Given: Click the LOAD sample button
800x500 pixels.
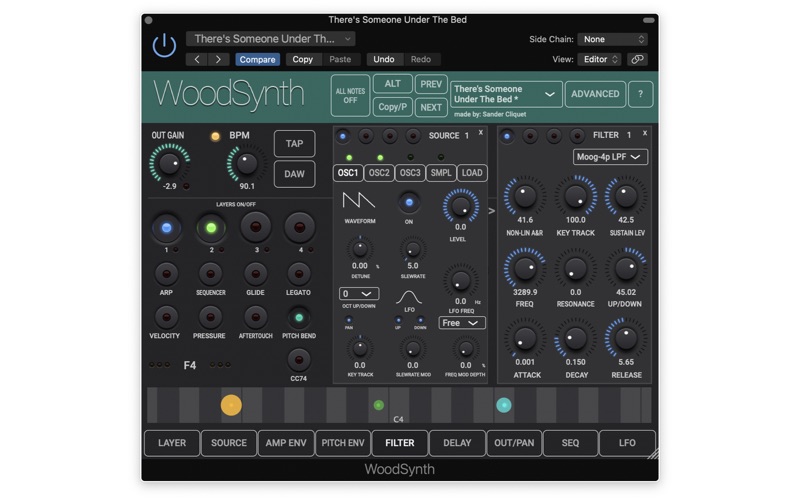Looking at the screenshot, I should point(472,173).
